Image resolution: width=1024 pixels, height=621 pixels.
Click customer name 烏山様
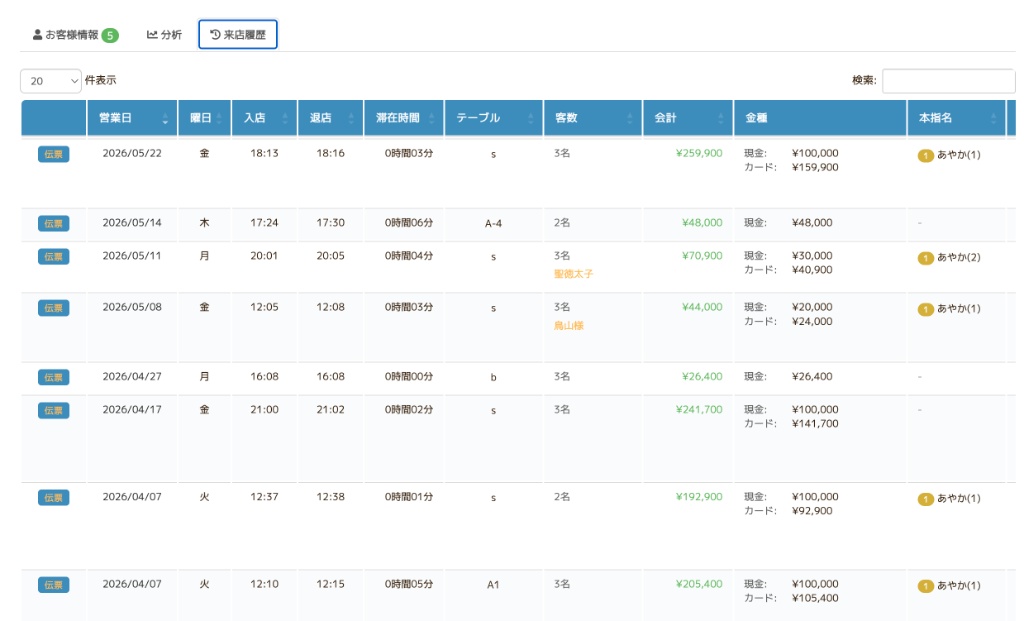coord(569,326)
